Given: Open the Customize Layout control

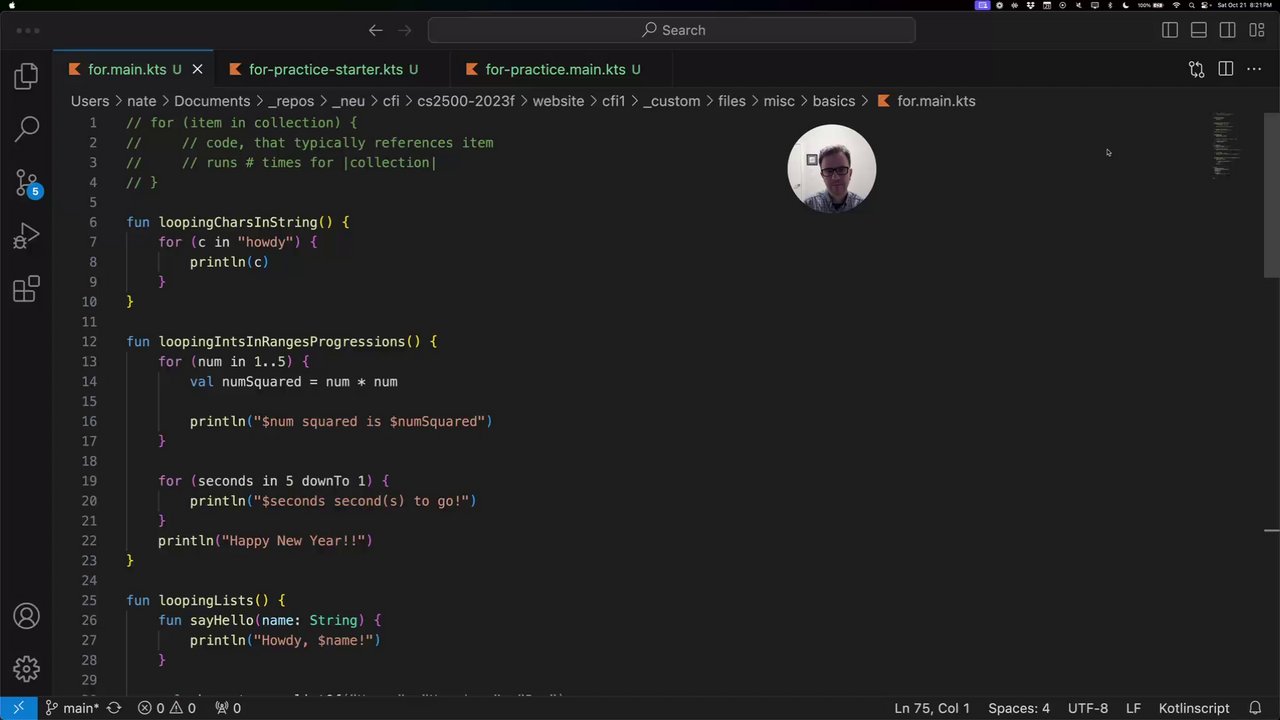Looking at the screenshot, I should coord(1256,30).
